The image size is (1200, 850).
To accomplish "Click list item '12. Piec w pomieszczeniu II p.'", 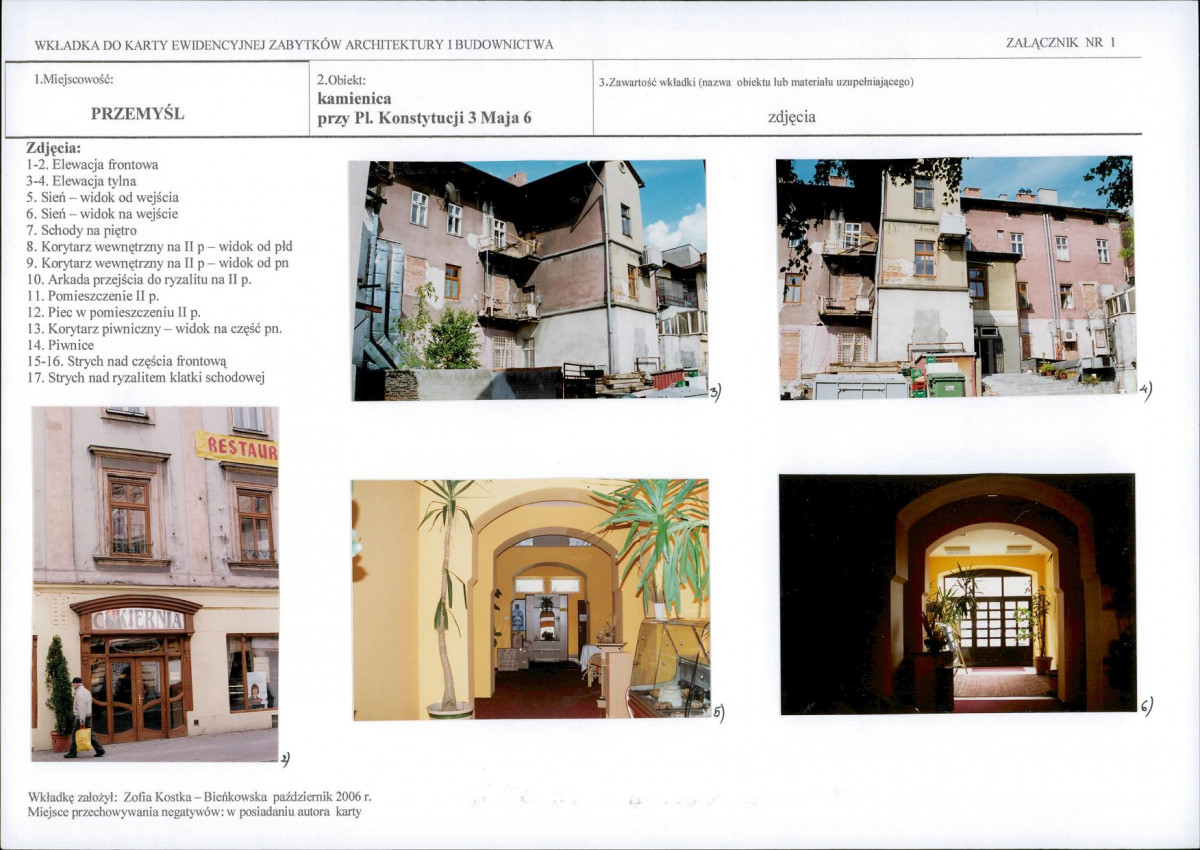I will pos(114,312).
